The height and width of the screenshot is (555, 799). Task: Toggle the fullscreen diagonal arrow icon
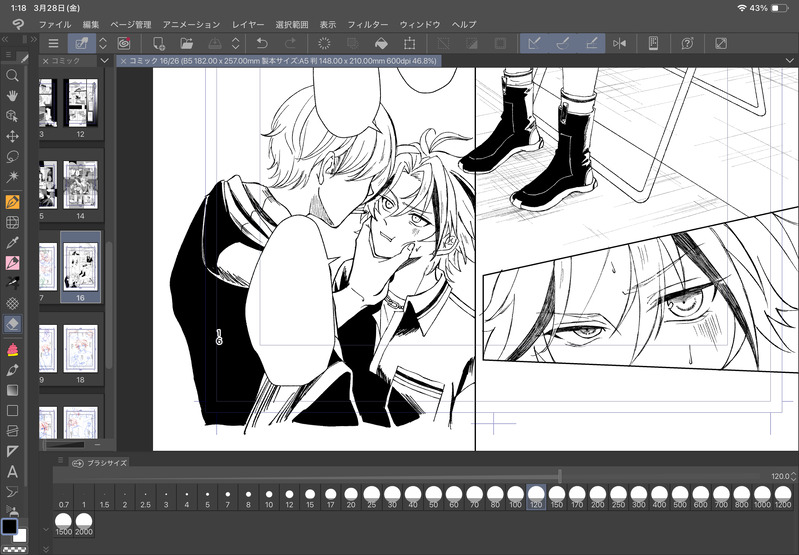(x=721, y=44)
